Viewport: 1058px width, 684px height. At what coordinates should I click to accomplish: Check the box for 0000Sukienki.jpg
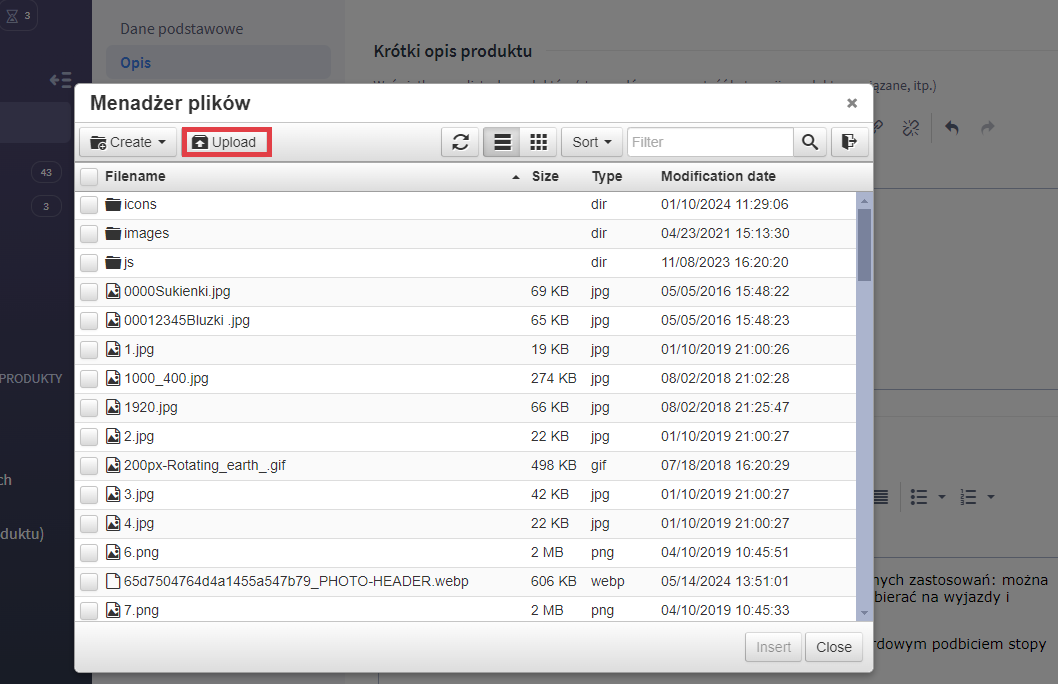tap(89, 292)
